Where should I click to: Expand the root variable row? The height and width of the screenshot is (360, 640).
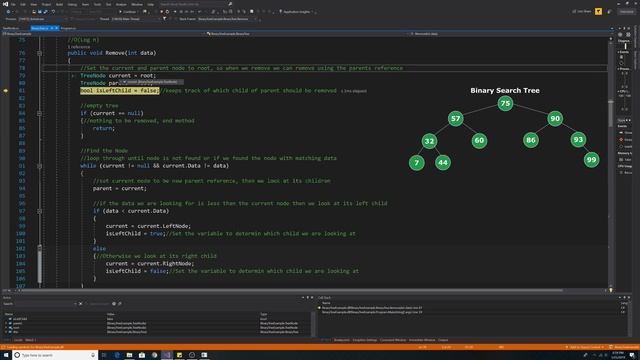tap(6, 328)
